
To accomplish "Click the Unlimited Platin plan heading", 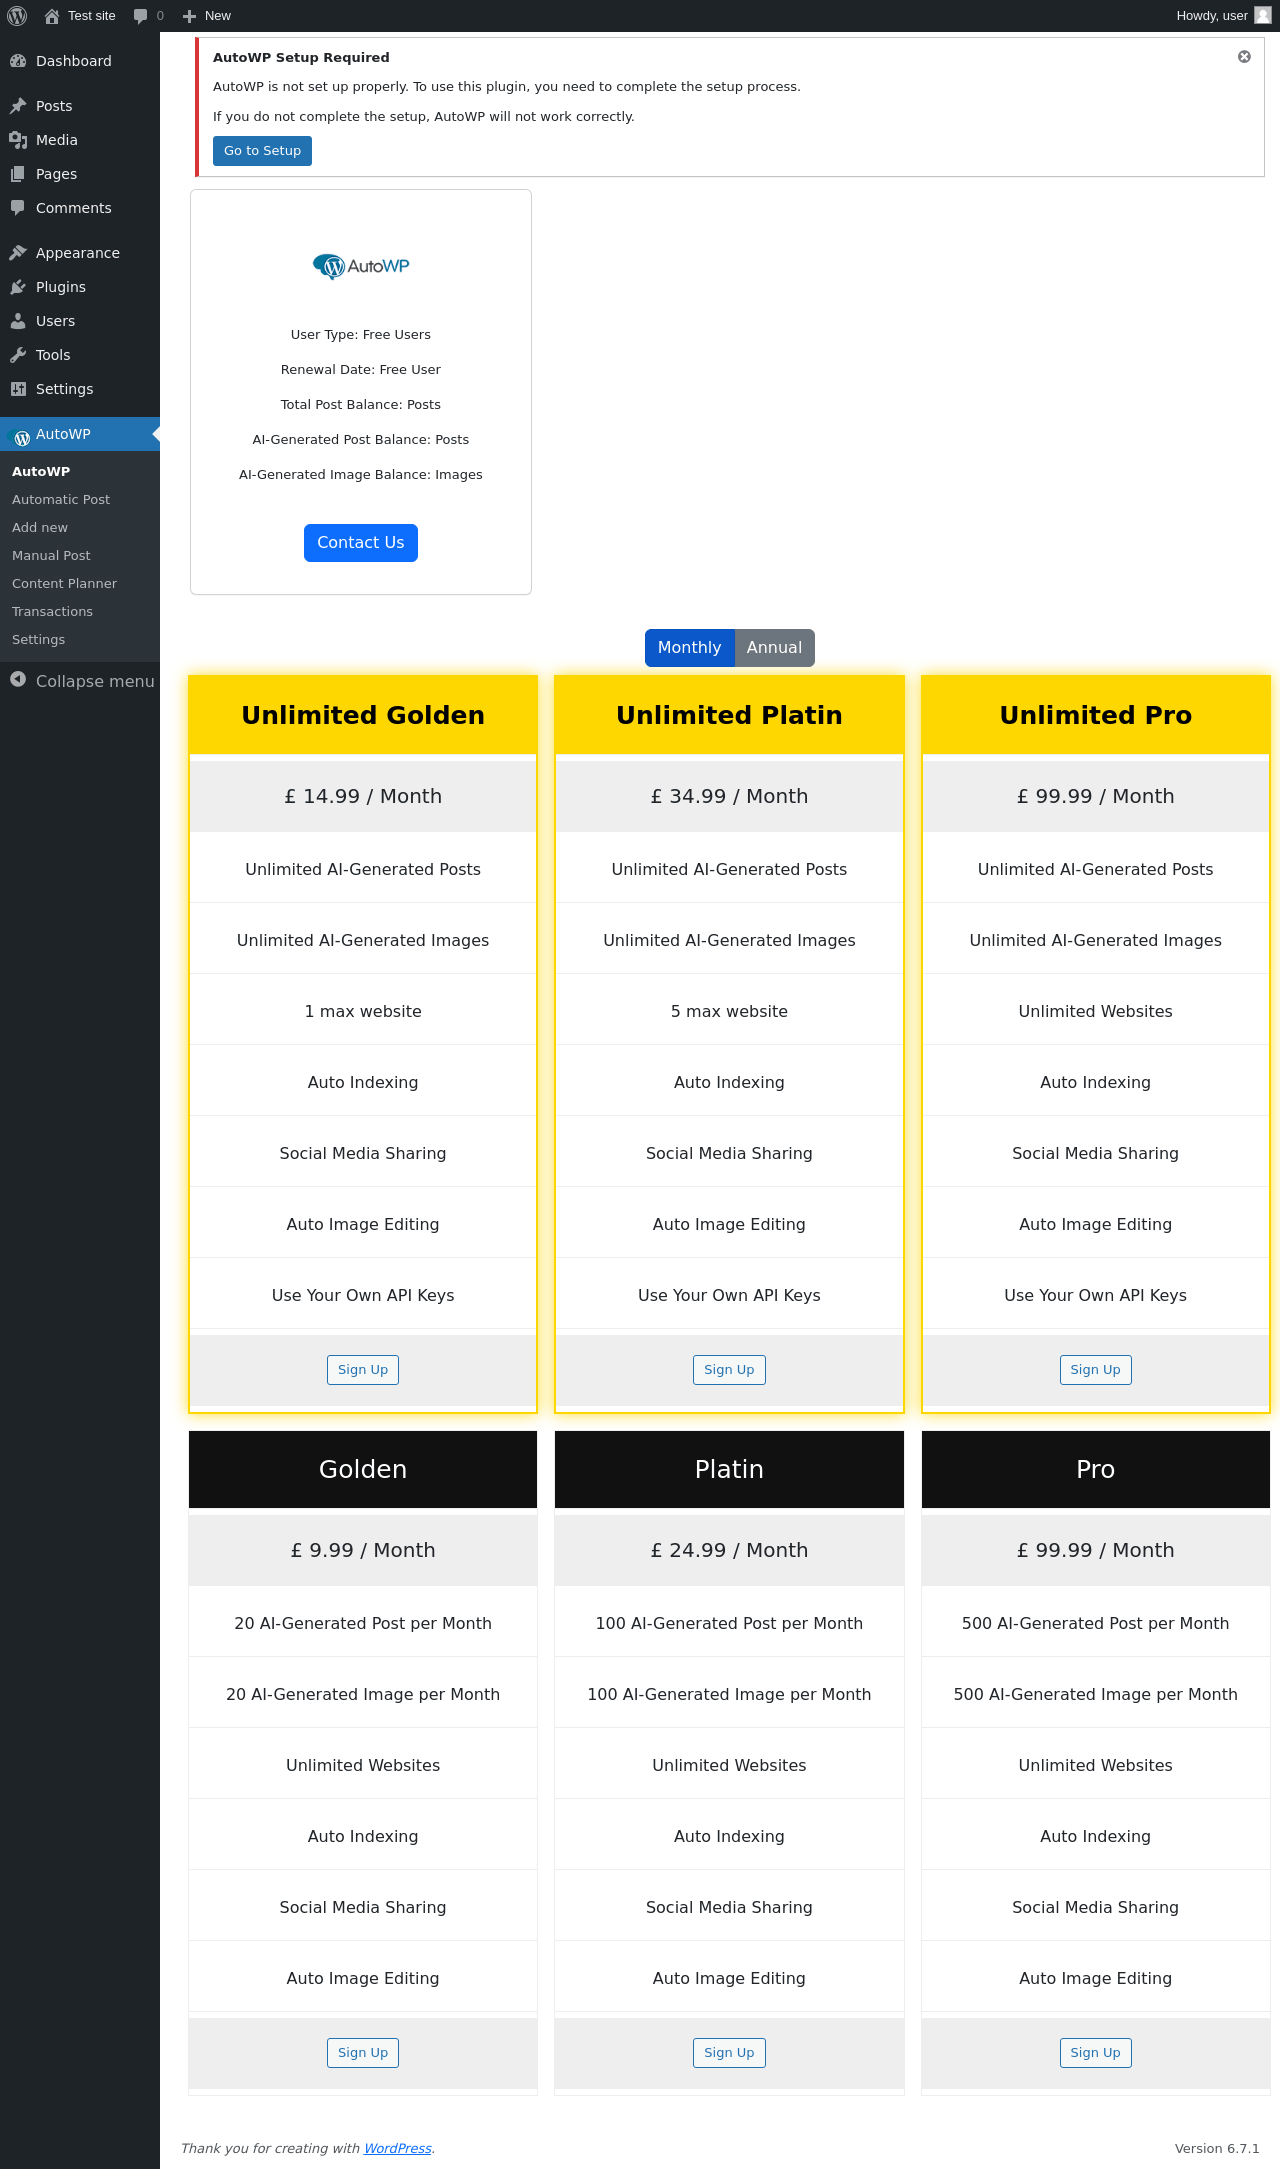I will pyautogui.click(x=729, y=715).
